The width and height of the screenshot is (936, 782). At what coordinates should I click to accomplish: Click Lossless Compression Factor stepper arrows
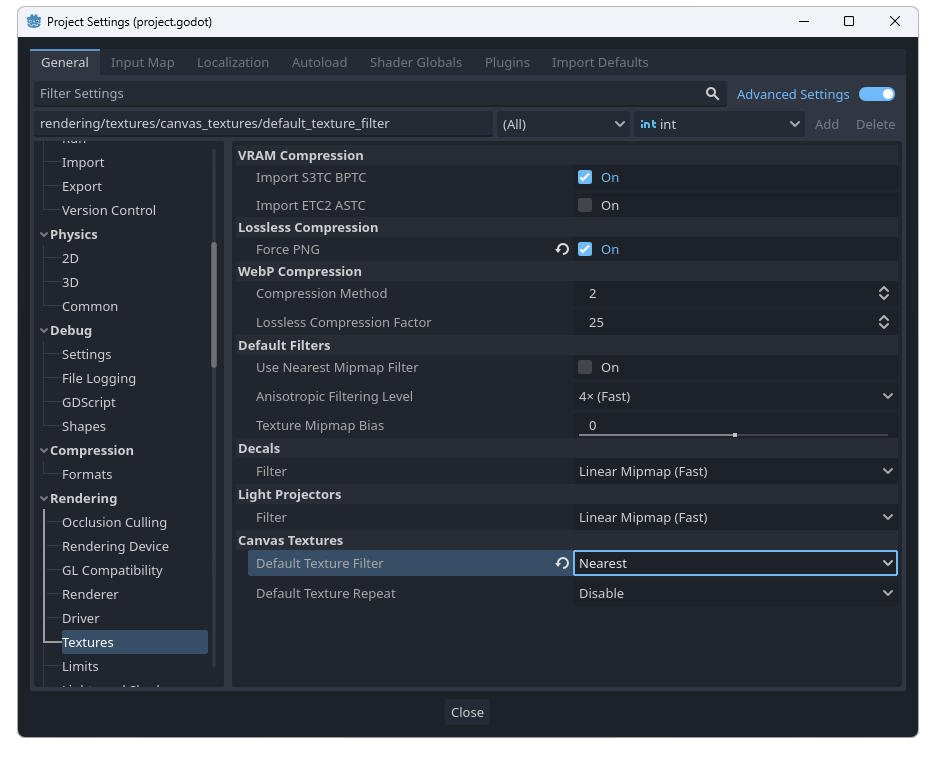[883, 322]
